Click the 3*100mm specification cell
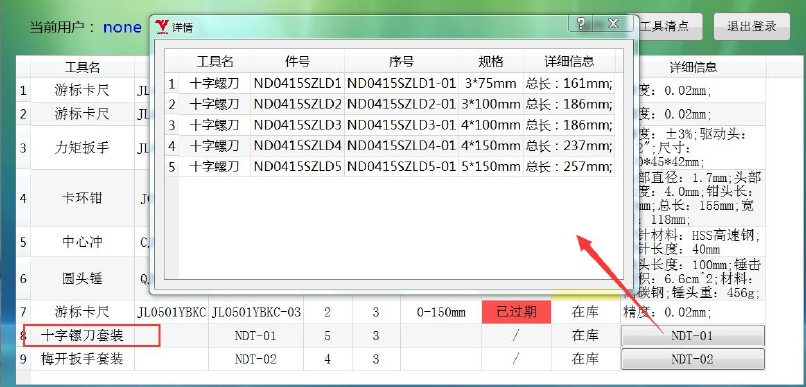Screen dimensions: 806x387 point(491,104)
